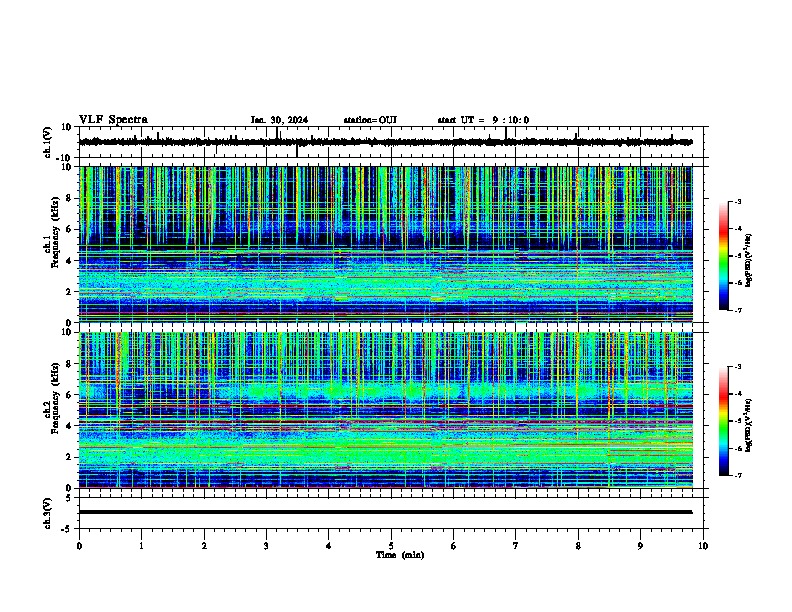
Task: Click the time axis tick label "0"
Action: pyautogui.click(x=79, y=546)
